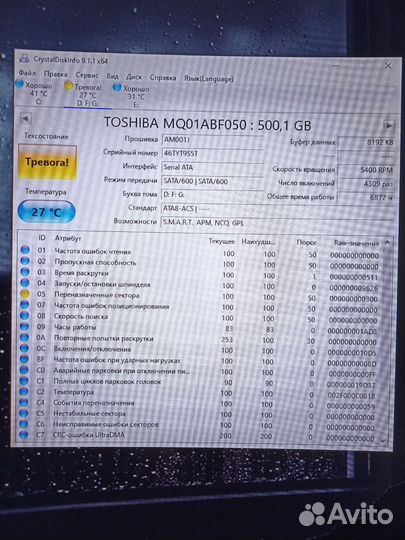
Task: Click the Возможности field S.M.A.R.T., APM, NCQ, GPL
Action: click(277, 223)
